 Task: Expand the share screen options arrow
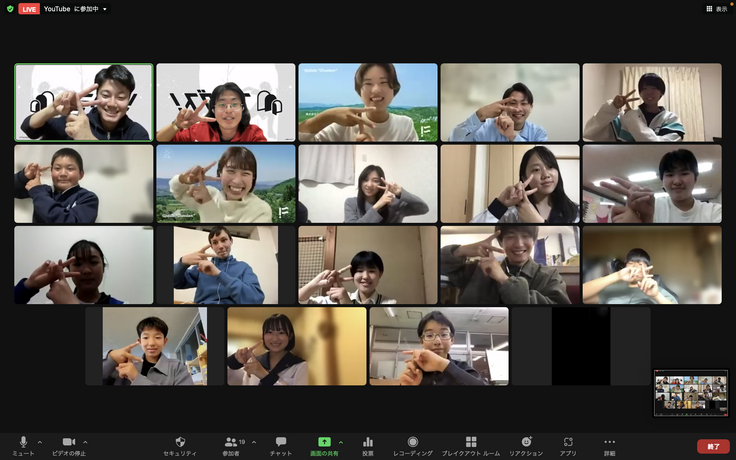coord(340,441)
